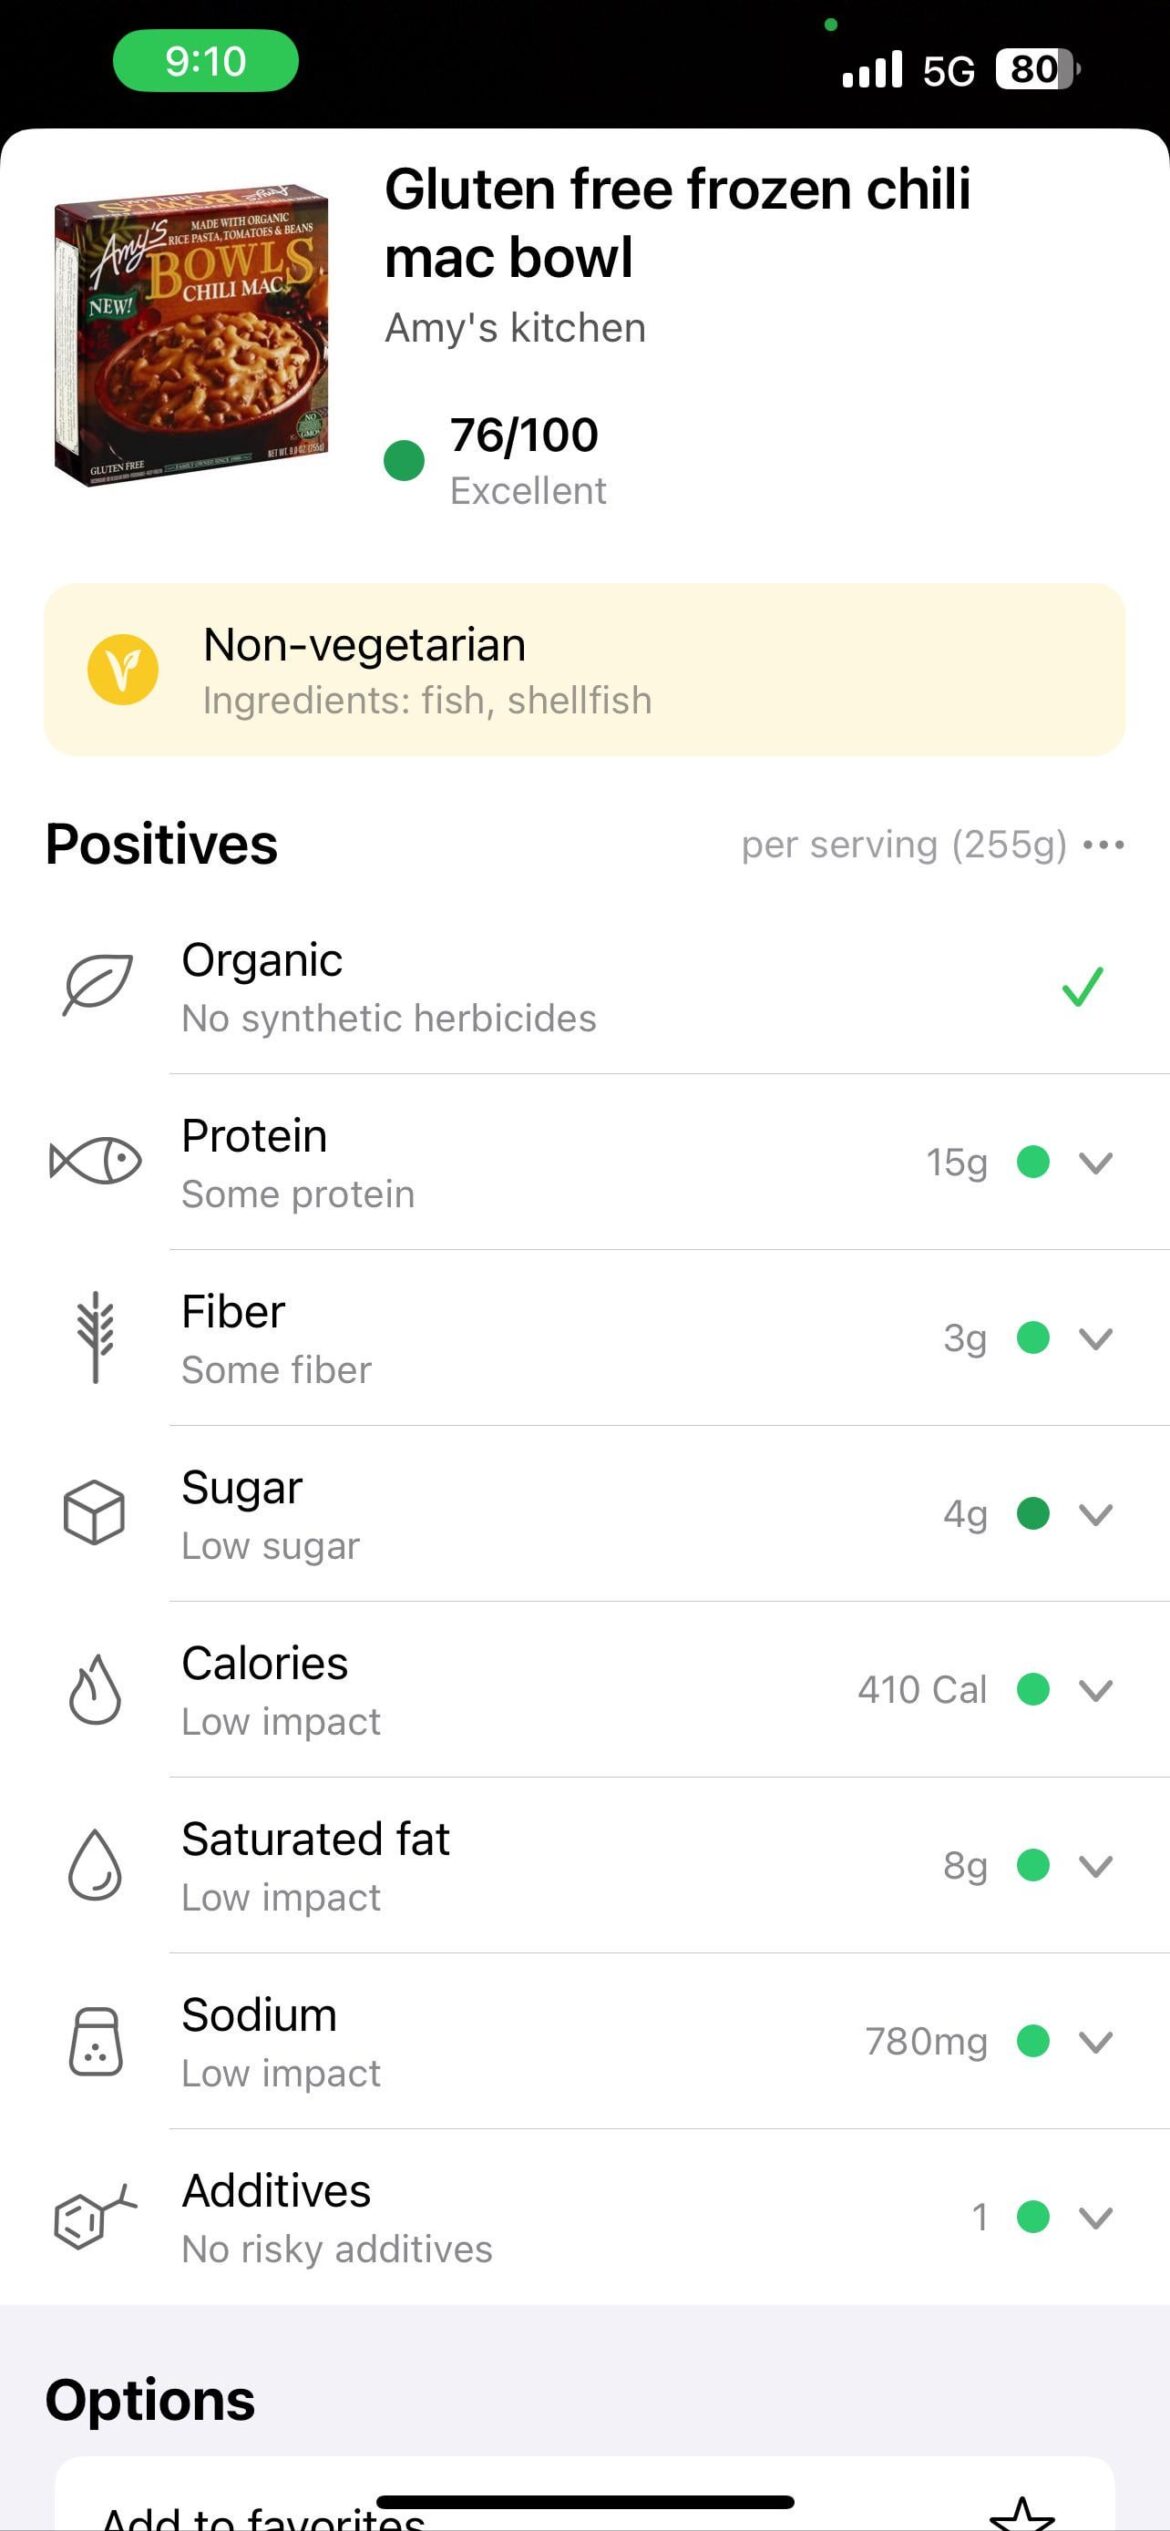Expand the Sodium details chevron
The width and height of the screenshot is (1170, 2531).
(1096, 2041)
